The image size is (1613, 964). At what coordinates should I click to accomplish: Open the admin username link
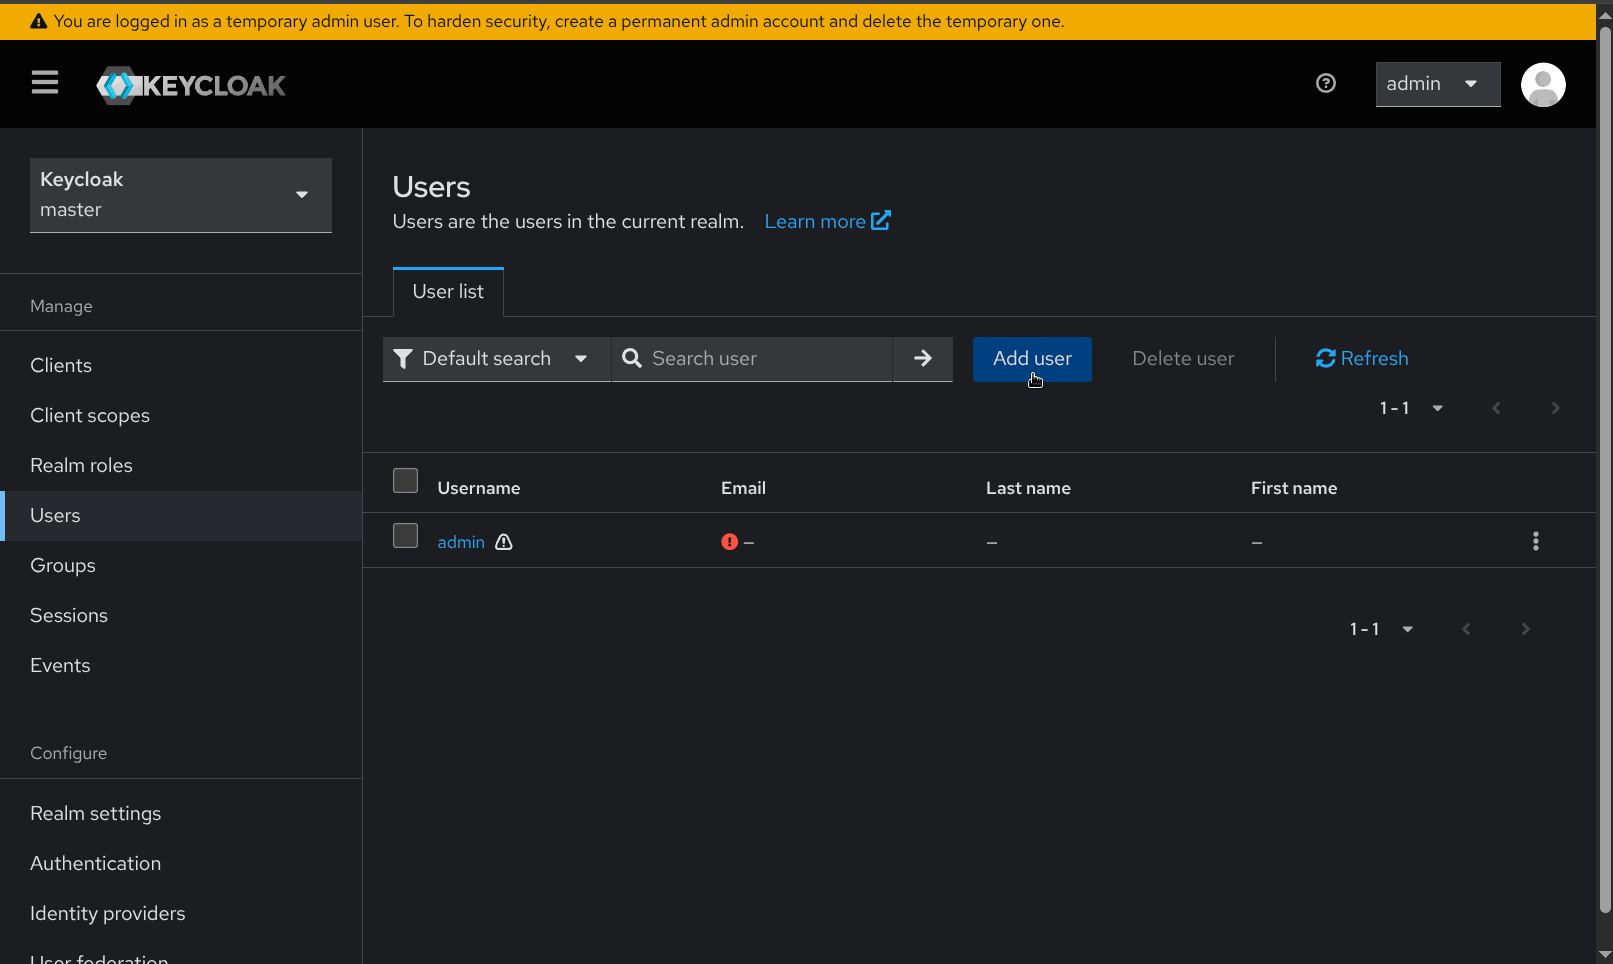click(x=461, y=541)
